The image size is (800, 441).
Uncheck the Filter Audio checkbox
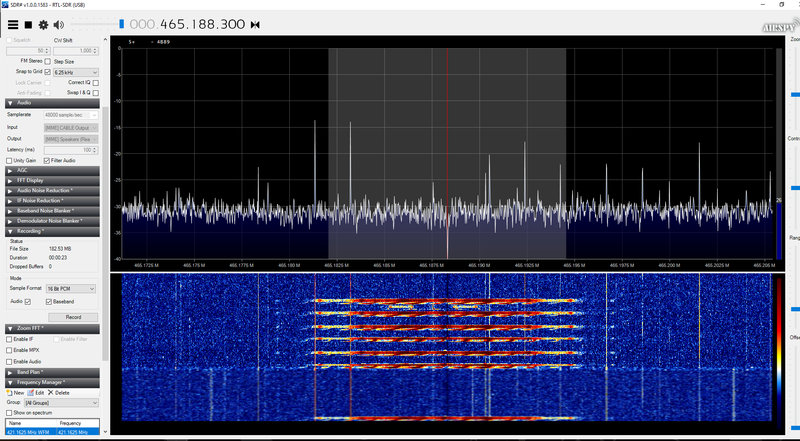pos(47,161)
